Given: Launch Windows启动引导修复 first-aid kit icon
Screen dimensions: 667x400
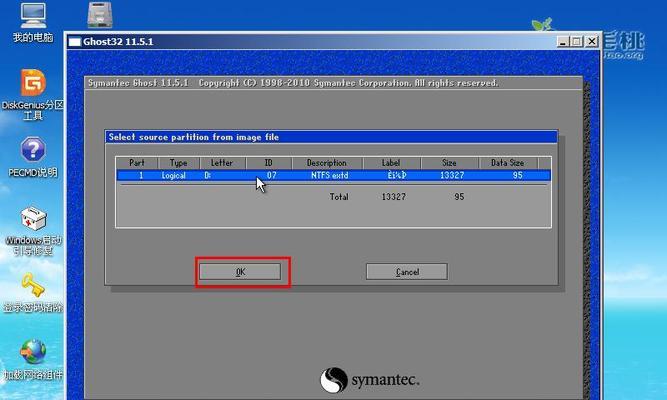Looking at the screenshot, I should point(33,230).
